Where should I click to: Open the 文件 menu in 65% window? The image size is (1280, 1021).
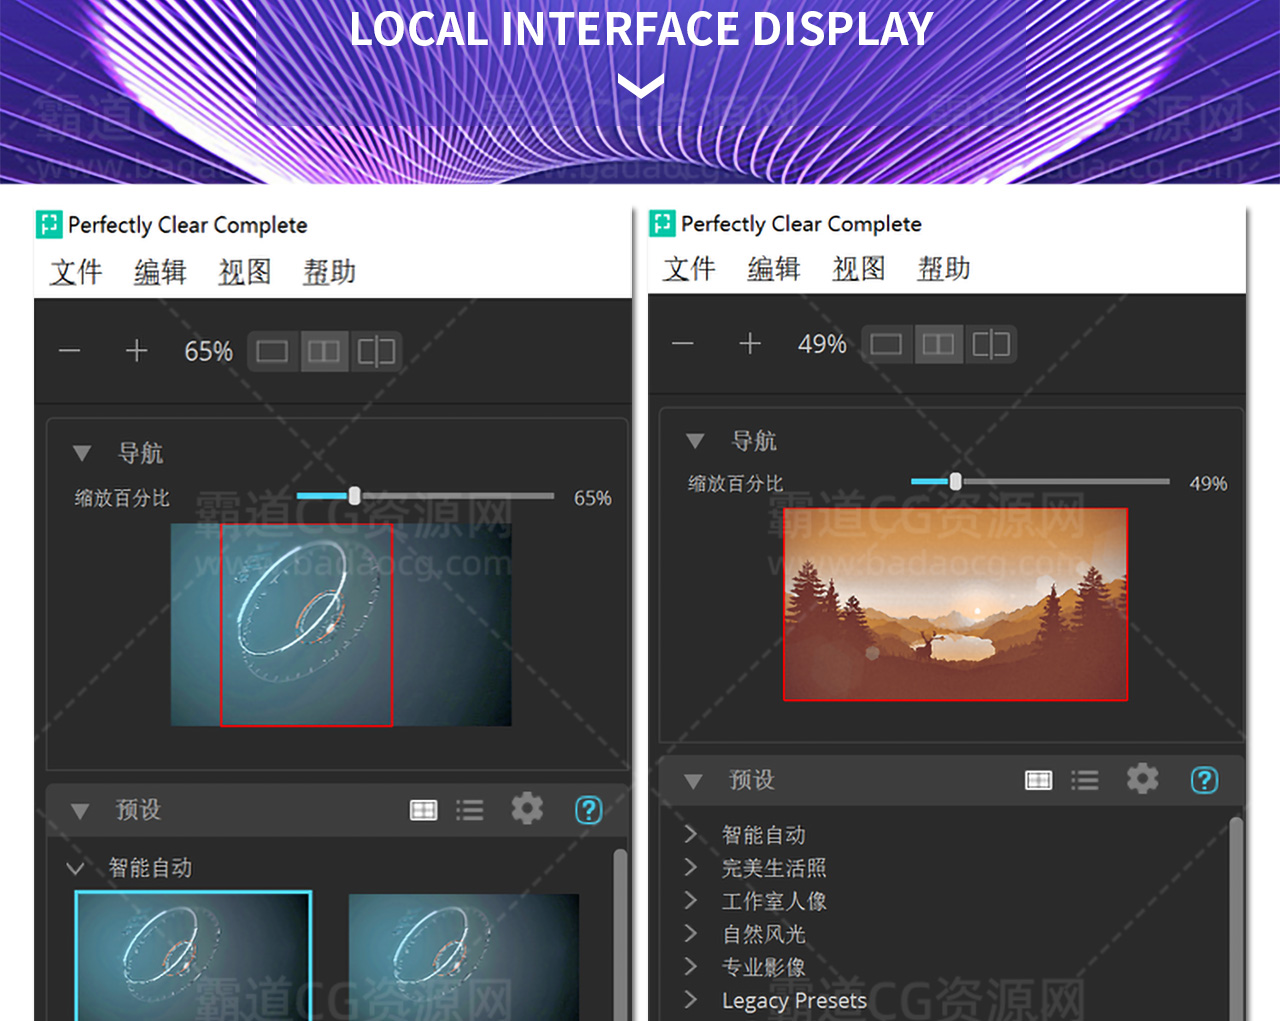(76, 272)
